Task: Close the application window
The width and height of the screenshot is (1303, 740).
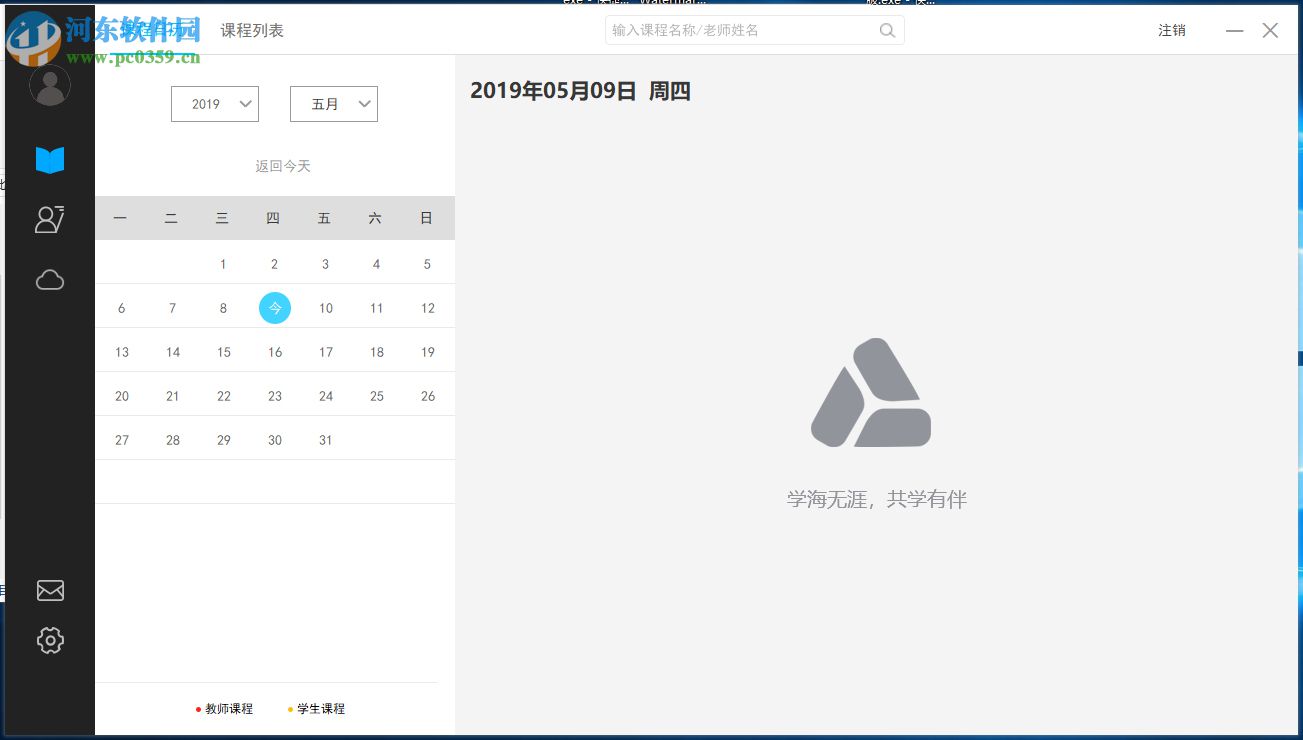Action: point(1270,31)
